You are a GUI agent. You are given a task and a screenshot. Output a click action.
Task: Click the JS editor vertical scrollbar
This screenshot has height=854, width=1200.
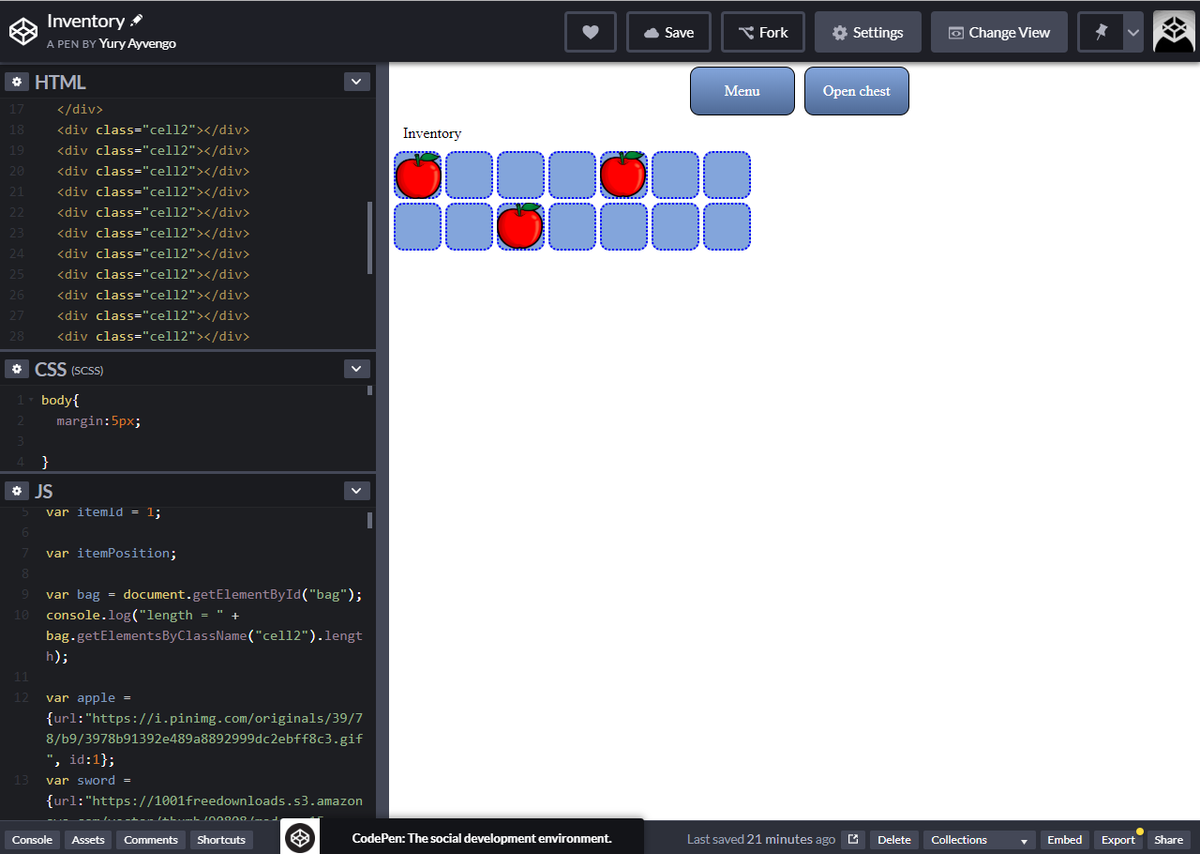coord(370,519)
